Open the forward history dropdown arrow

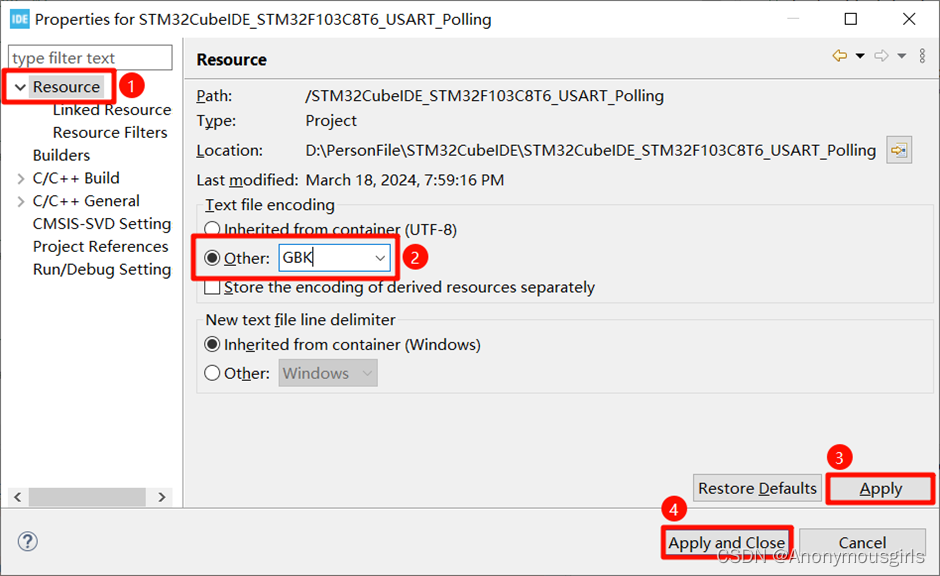point(902,56)
